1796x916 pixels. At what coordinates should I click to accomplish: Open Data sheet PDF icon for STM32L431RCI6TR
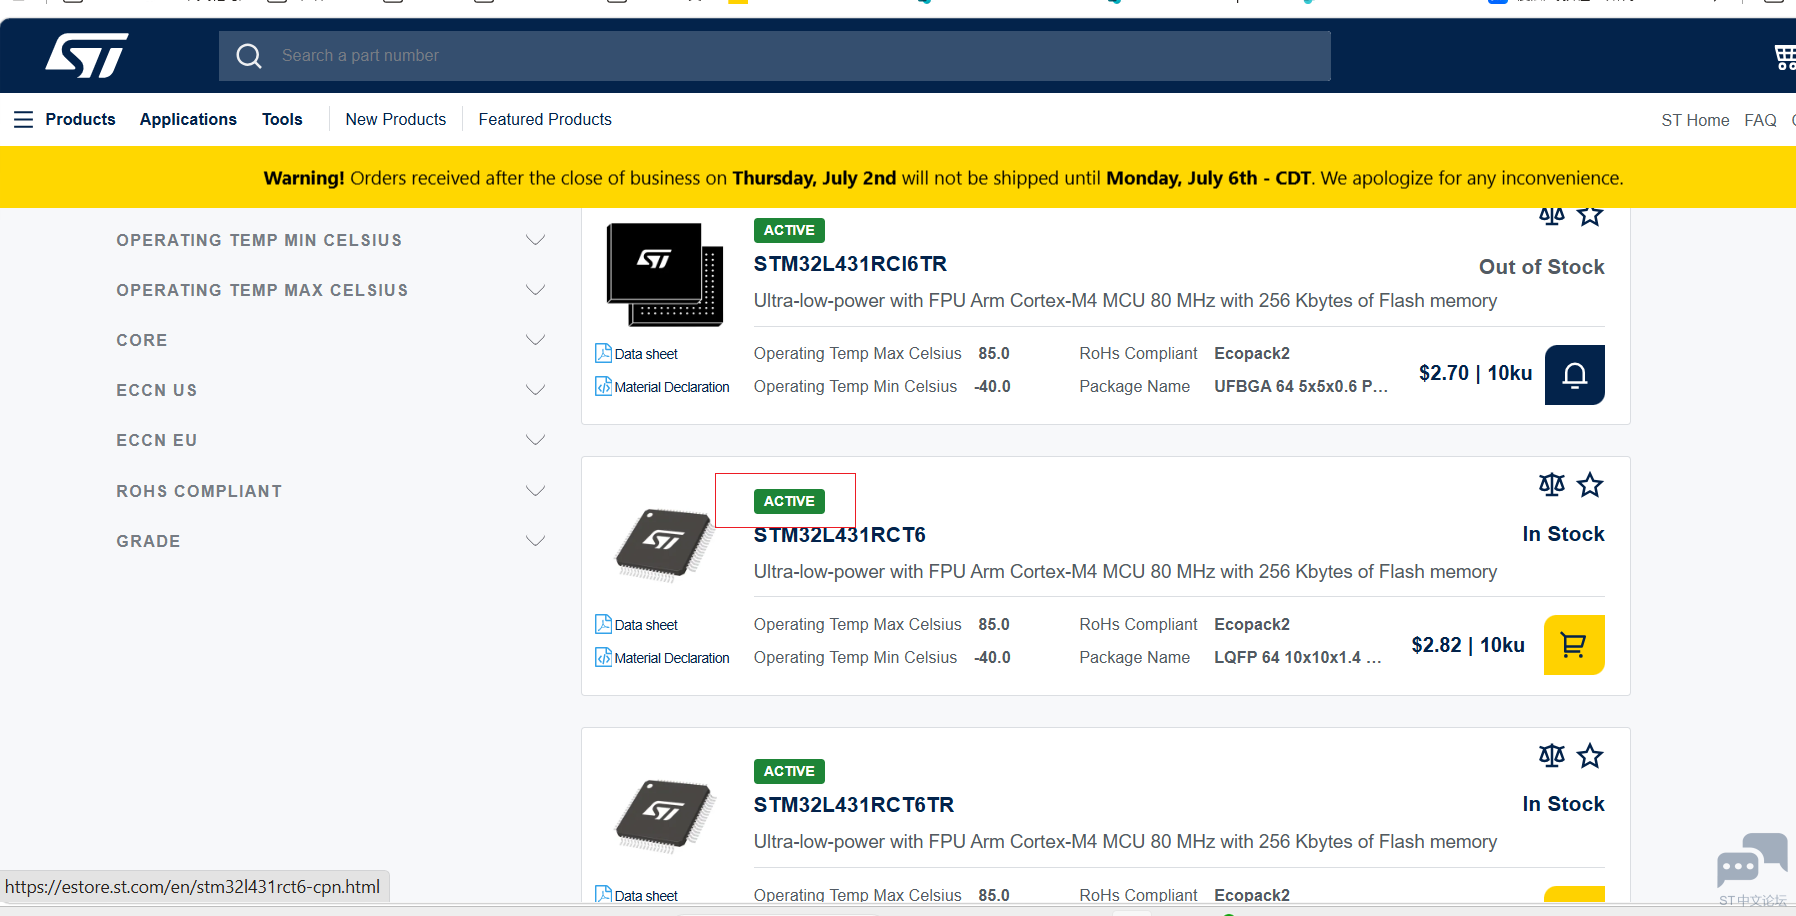(603, 353)
